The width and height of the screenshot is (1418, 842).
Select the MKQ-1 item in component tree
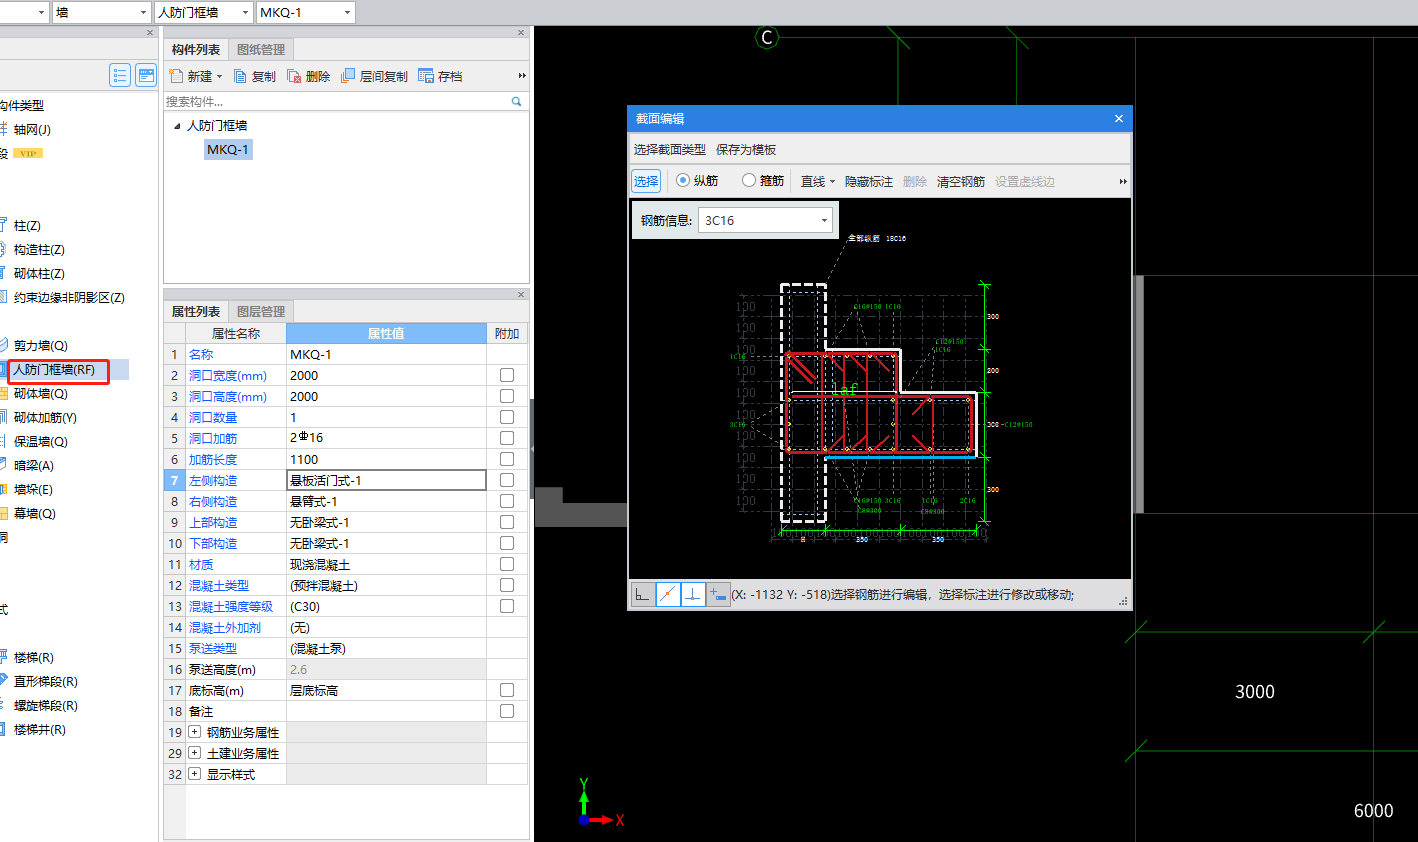click(228, 149)
